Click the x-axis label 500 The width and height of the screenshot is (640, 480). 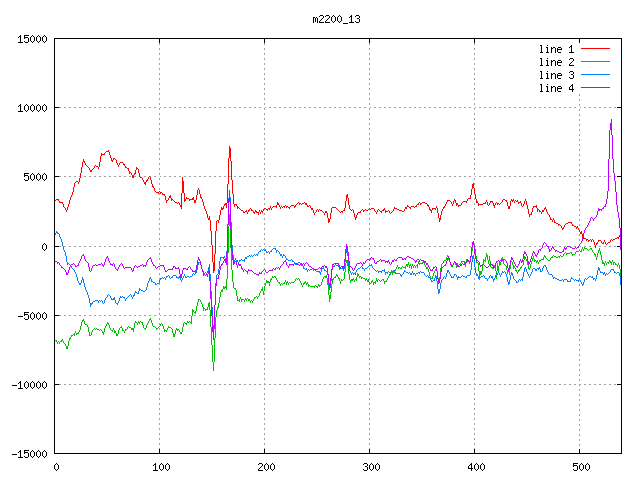pyautogui.click(x=581, y=467)
